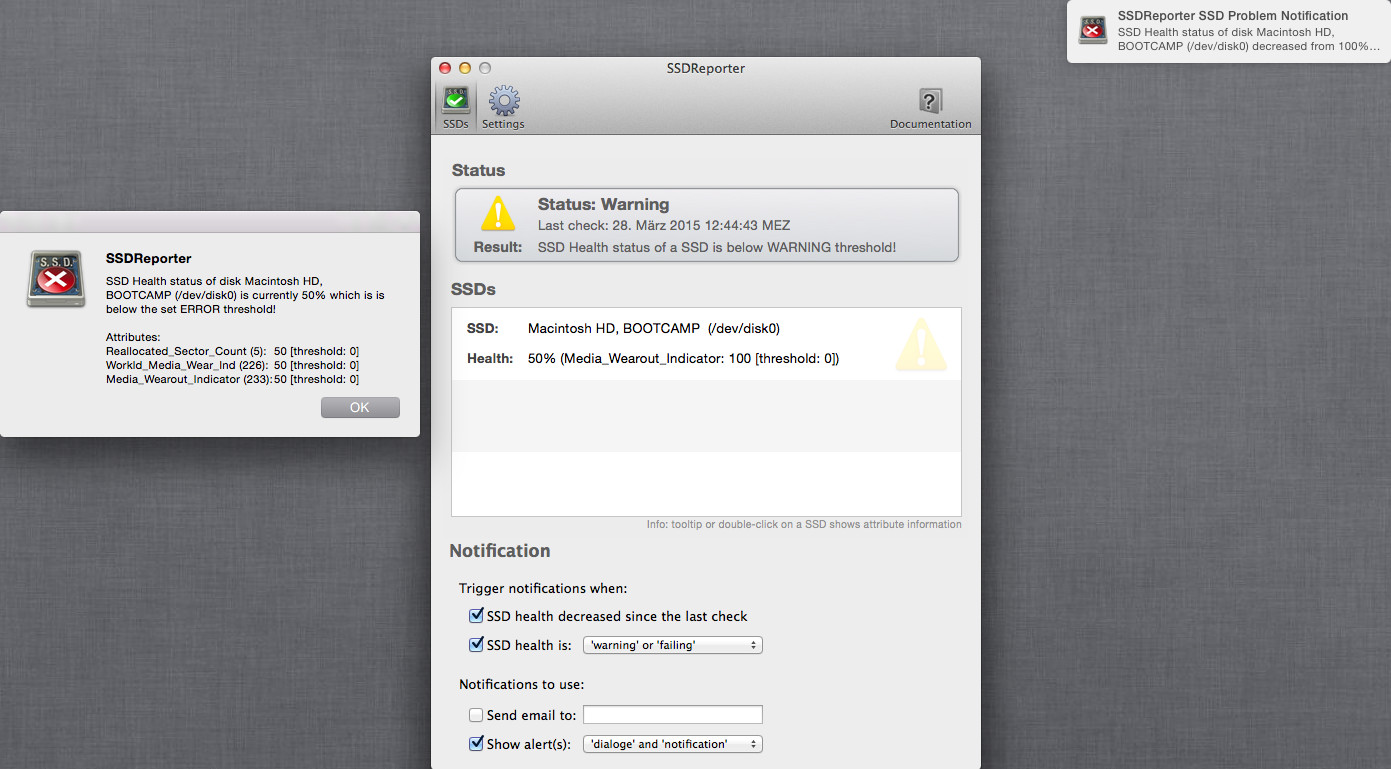
Task: Click the red X SSD icon in alert dialog
Action: (57, 279)
